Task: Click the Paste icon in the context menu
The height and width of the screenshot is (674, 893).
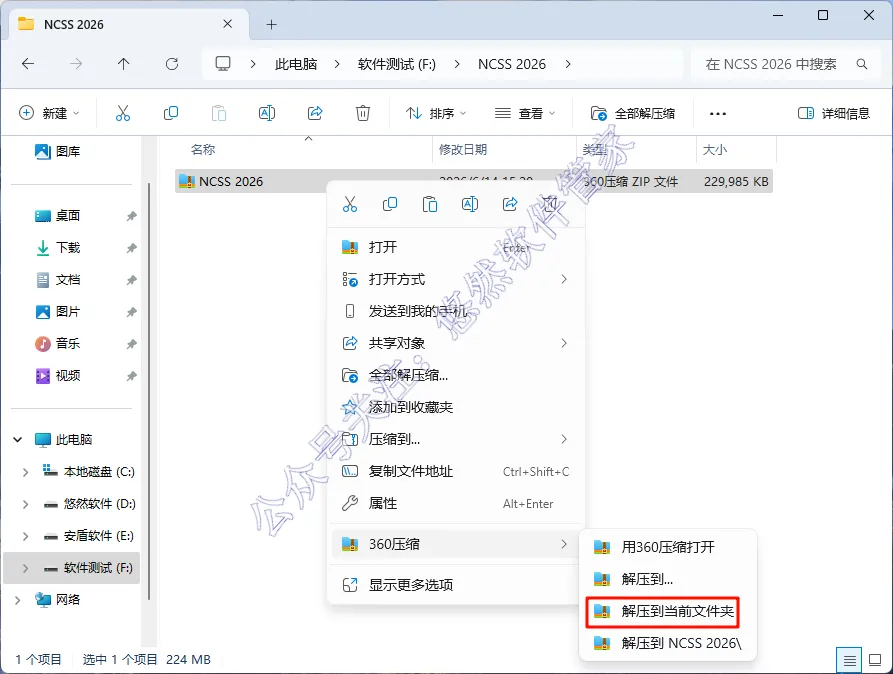Action: click(430, 204)
